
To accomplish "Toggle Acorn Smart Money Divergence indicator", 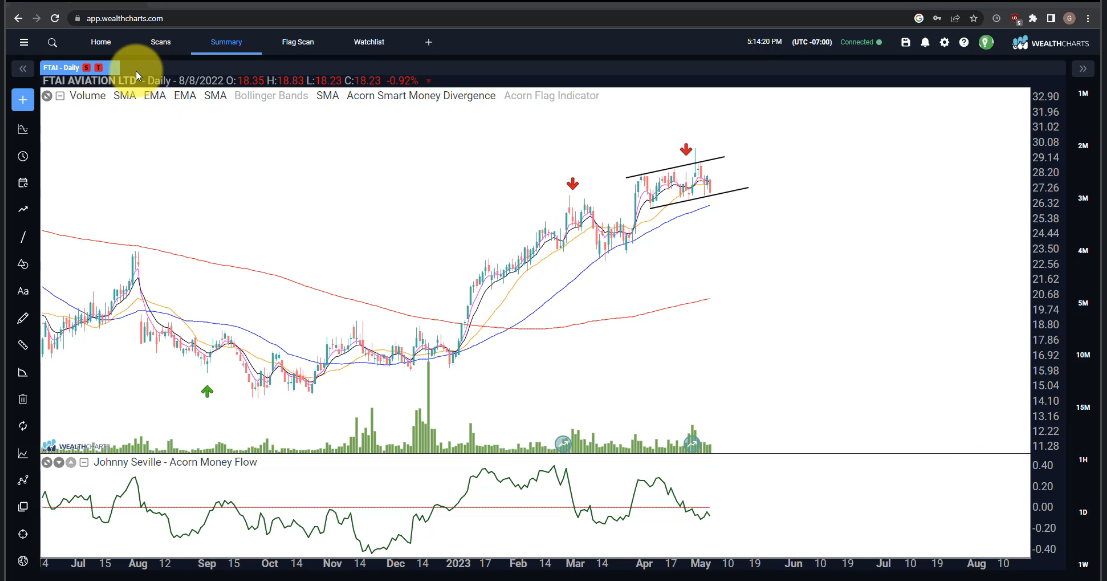I will [421, 95].
